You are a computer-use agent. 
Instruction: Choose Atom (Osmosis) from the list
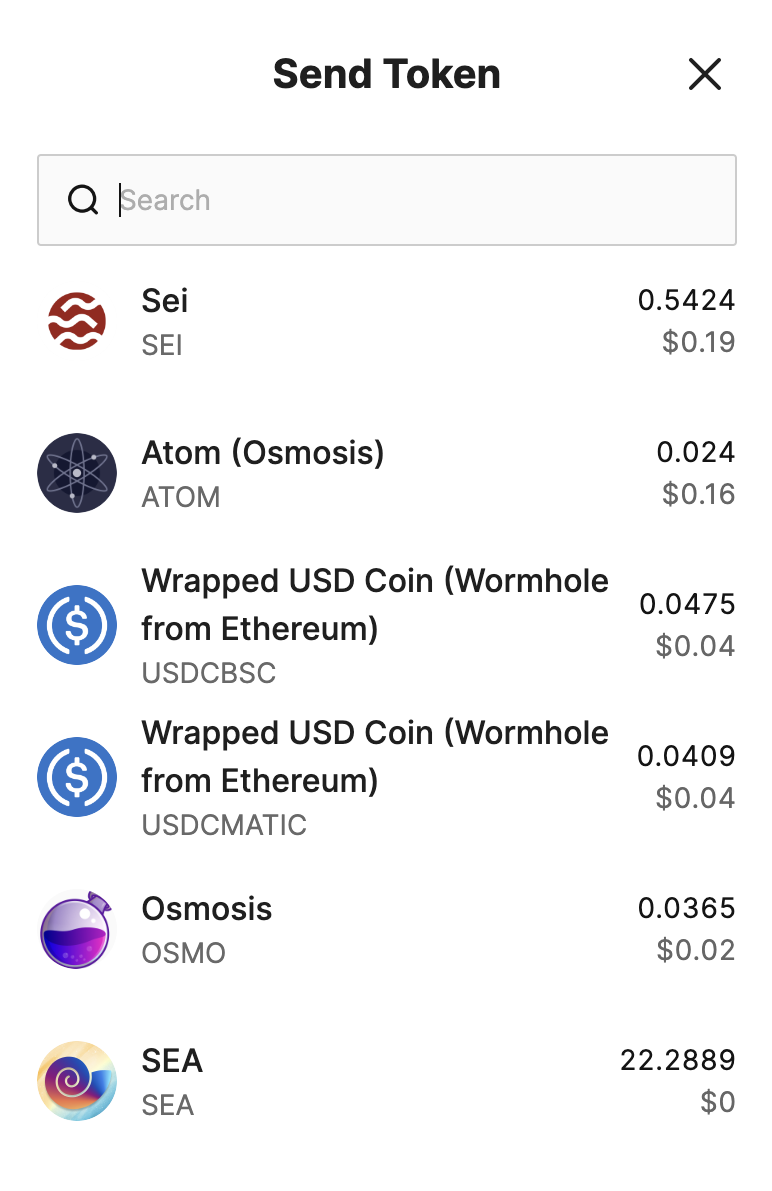click(387, 472)
